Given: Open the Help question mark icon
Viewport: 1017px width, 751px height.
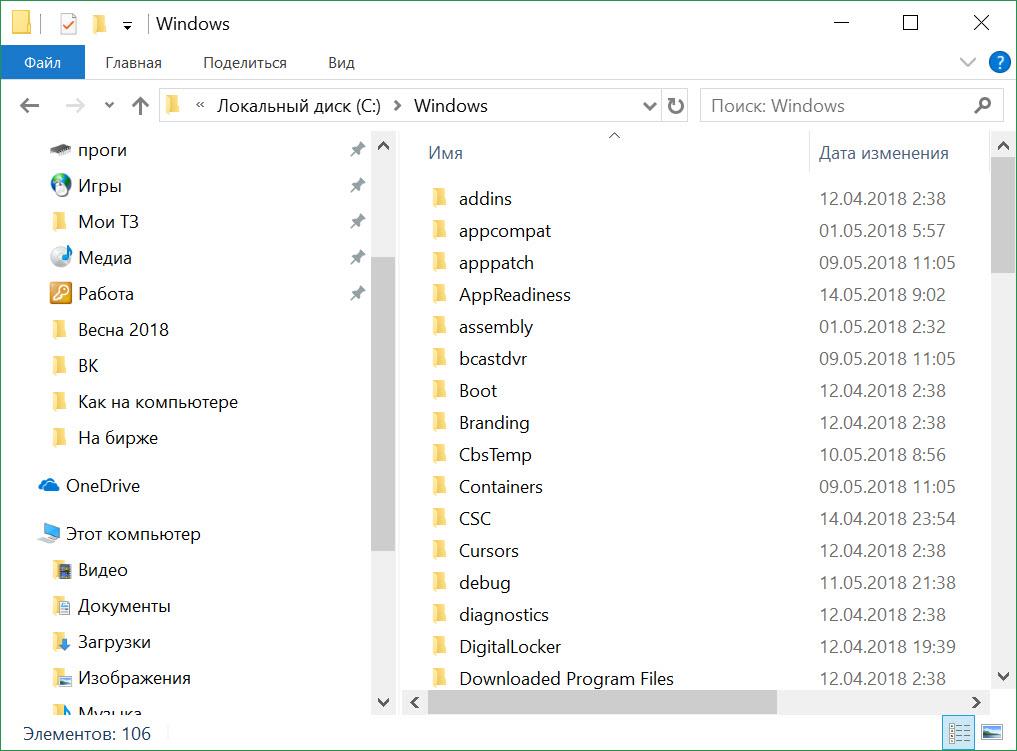Looking at the screenshot, I should pyautogui.click(x=999, y=62).
